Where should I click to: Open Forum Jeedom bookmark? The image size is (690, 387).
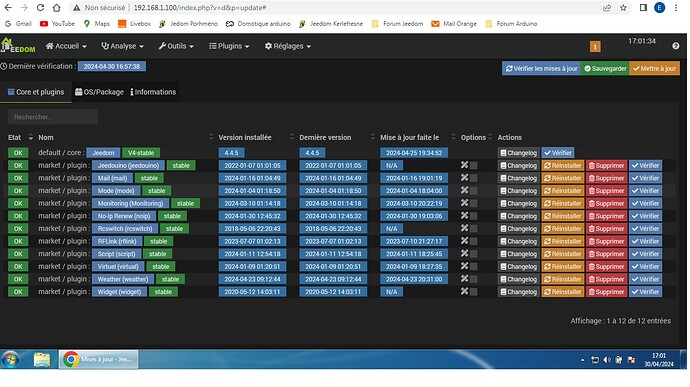[x=397, y=24]
